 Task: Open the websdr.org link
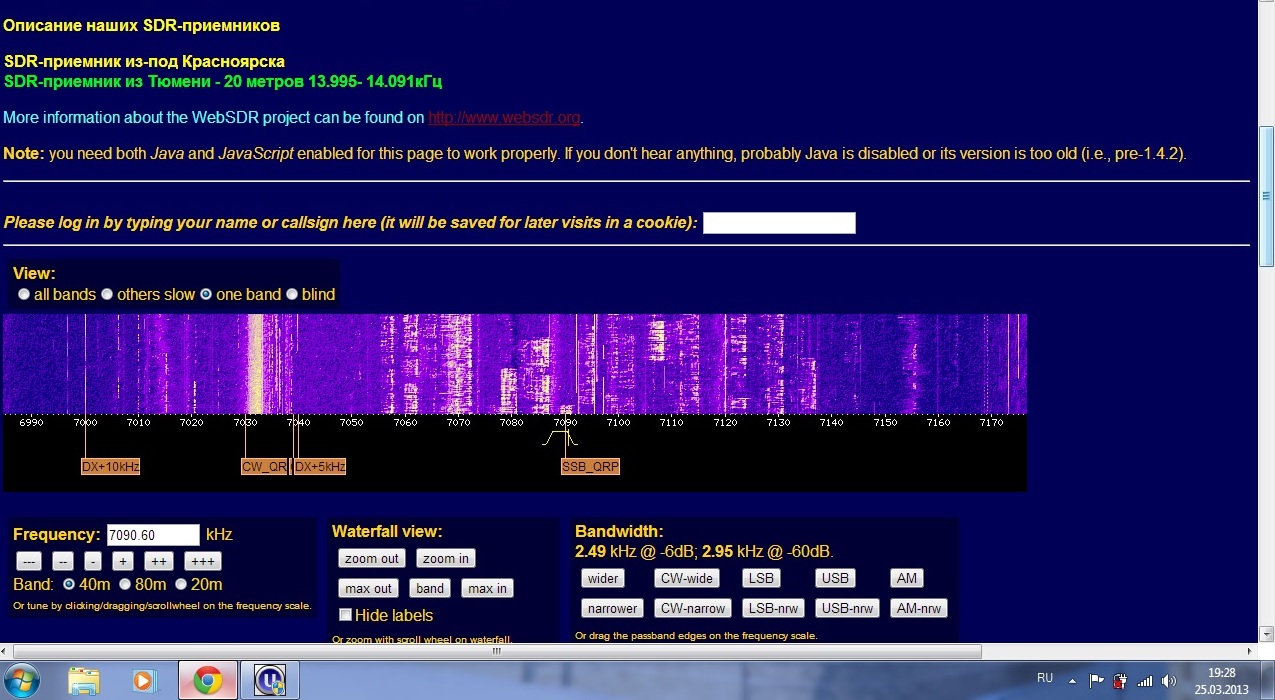click(x=504, y=118)
